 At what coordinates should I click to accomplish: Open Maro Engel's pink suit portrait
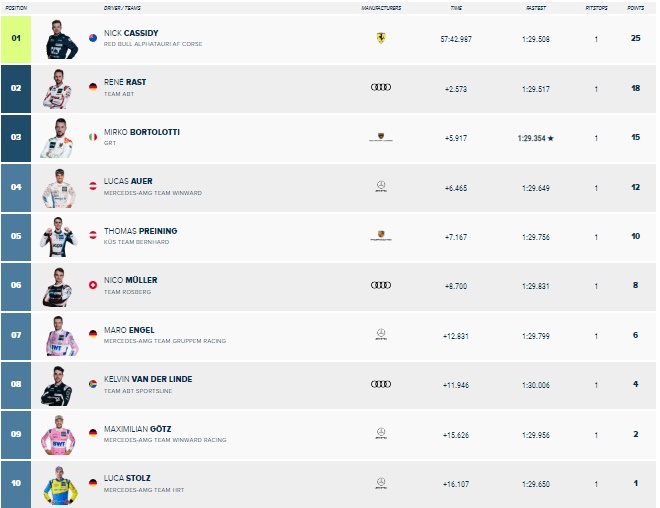tap(61, 336)
